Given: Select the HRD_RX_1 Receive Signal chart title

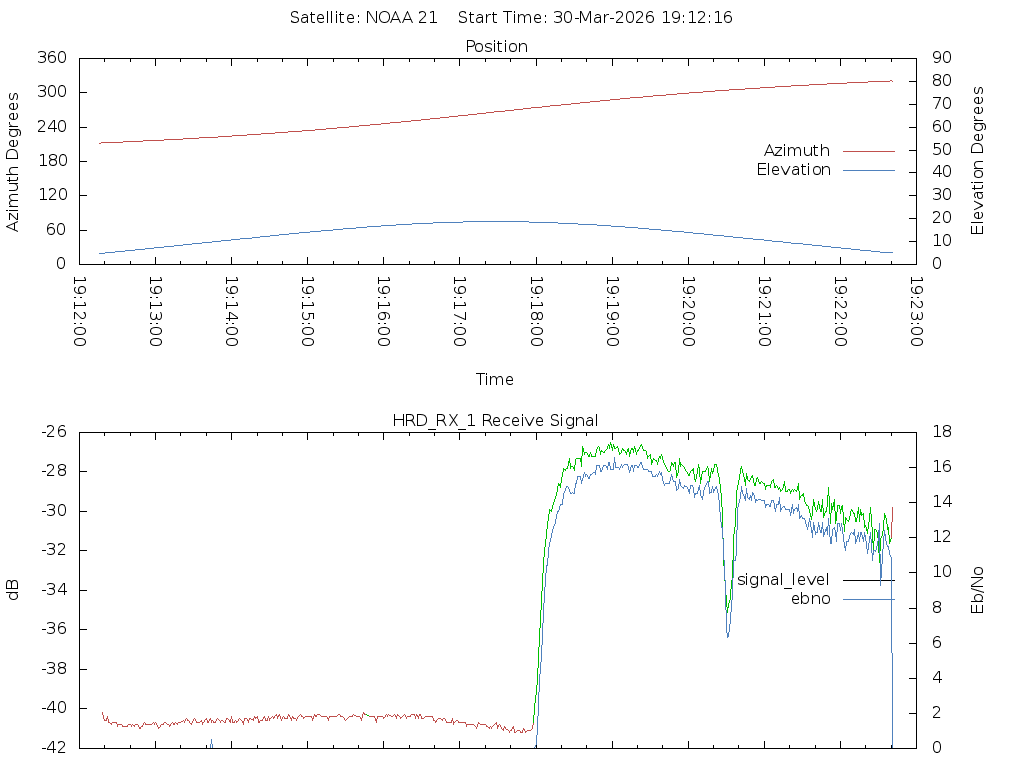Looking at the screenshot, I should (495, 420).
